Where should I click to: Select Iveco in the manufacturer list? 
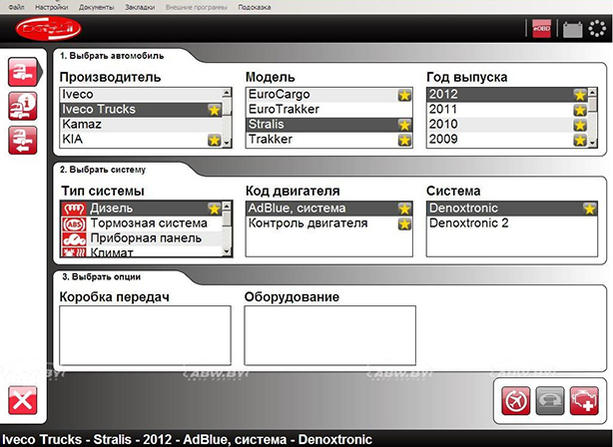(141, 94)
